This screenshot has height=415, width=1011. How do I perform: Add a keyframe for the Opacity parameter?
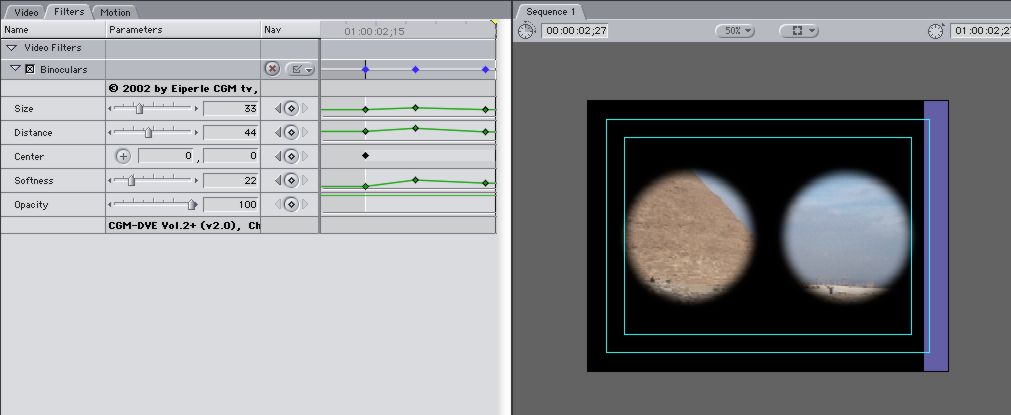[x=291, y=204]
